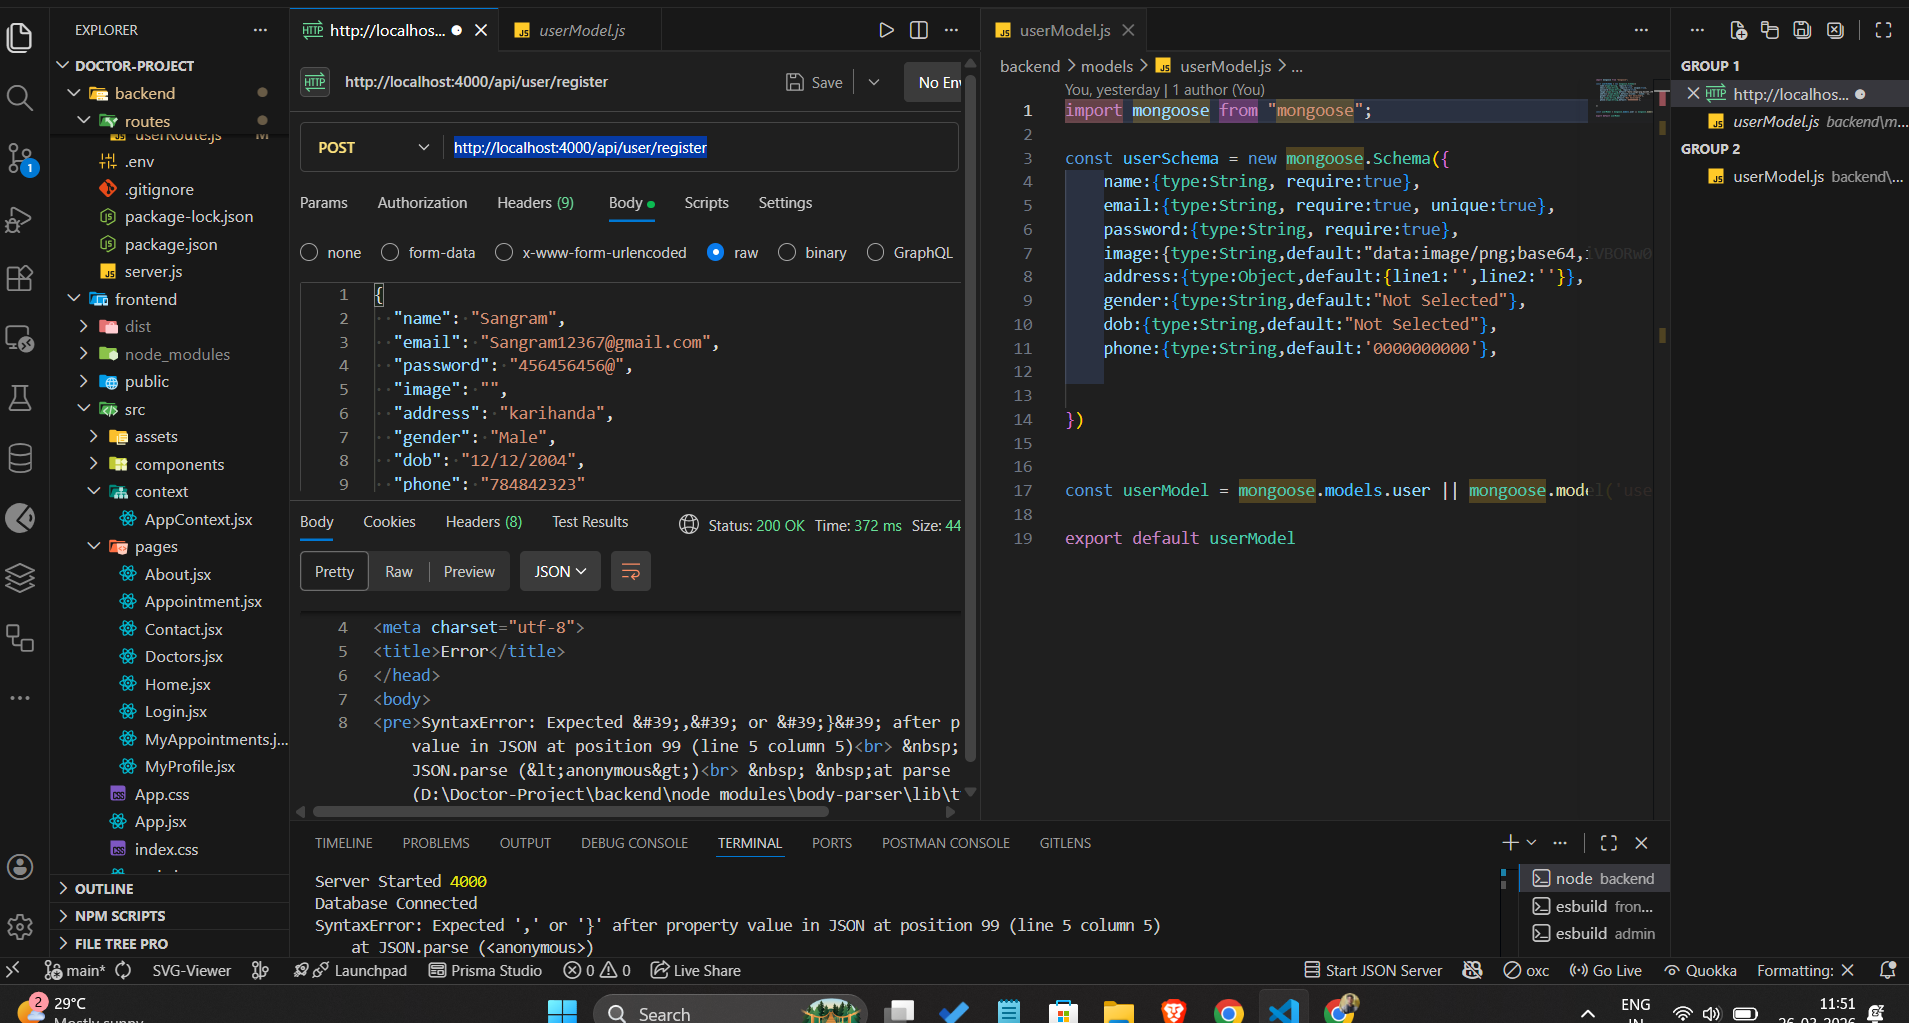Open Prisma Studio from the status bar
The image size is (1909, 1023).
[x=485, y=970]
